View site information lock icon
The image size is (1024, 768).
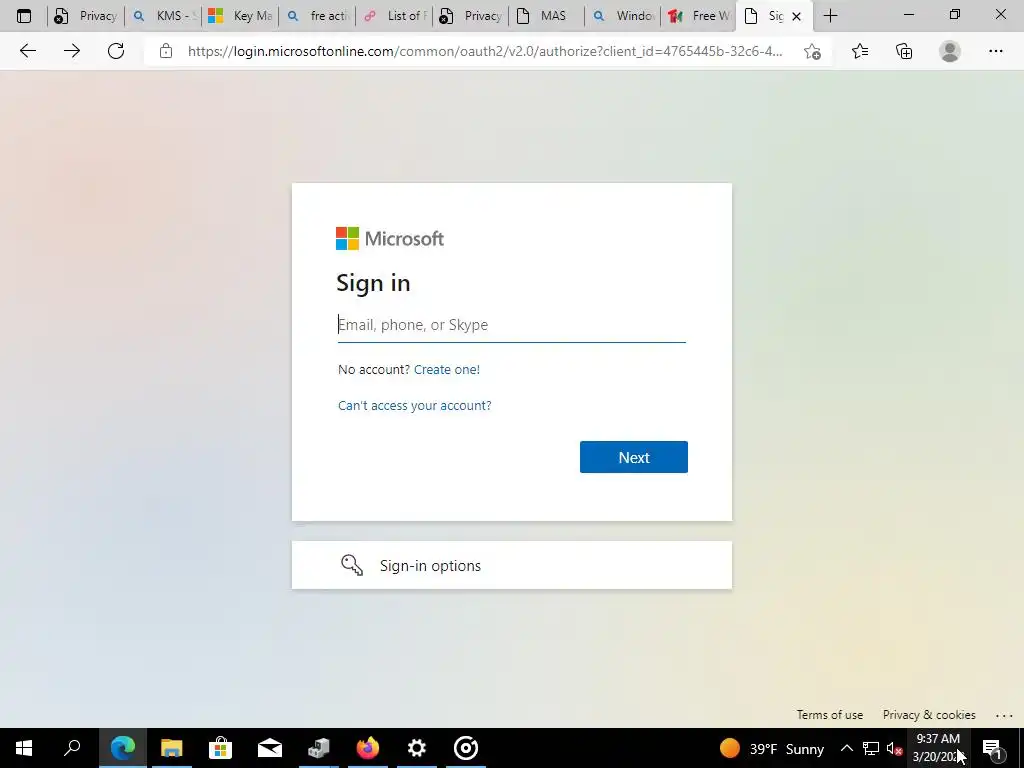[x=166, y=51]
